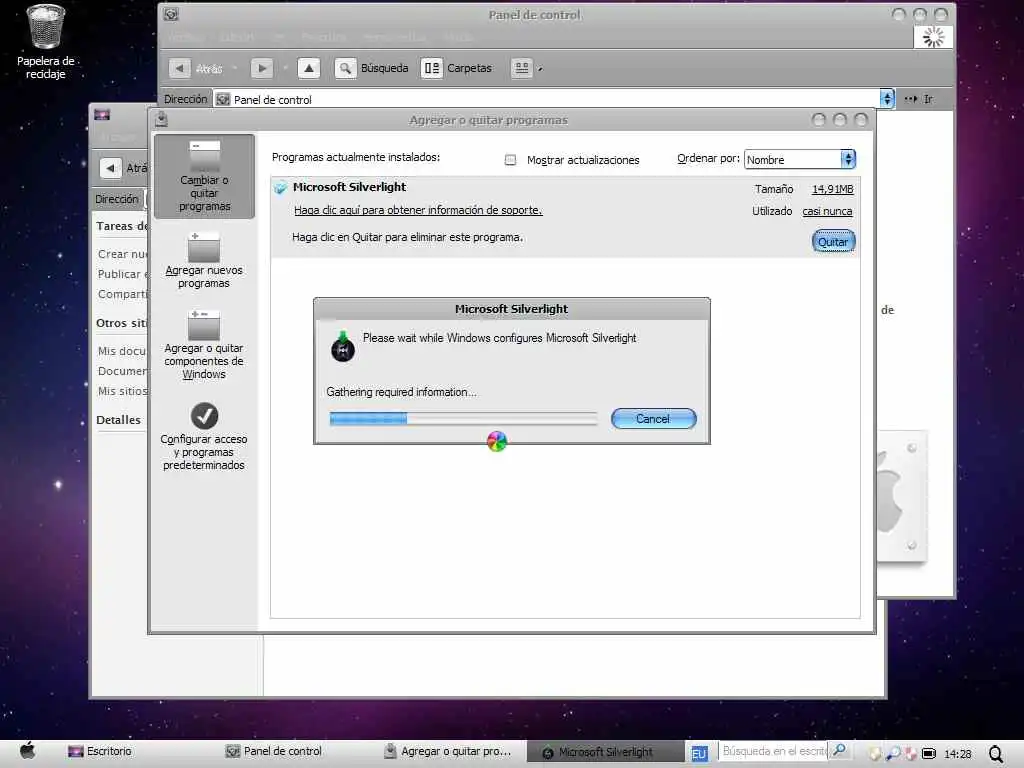Click the Panel de control window title icon
Image resolution: width=1024 pixels, height=768 pixels.
pos(171,14)
